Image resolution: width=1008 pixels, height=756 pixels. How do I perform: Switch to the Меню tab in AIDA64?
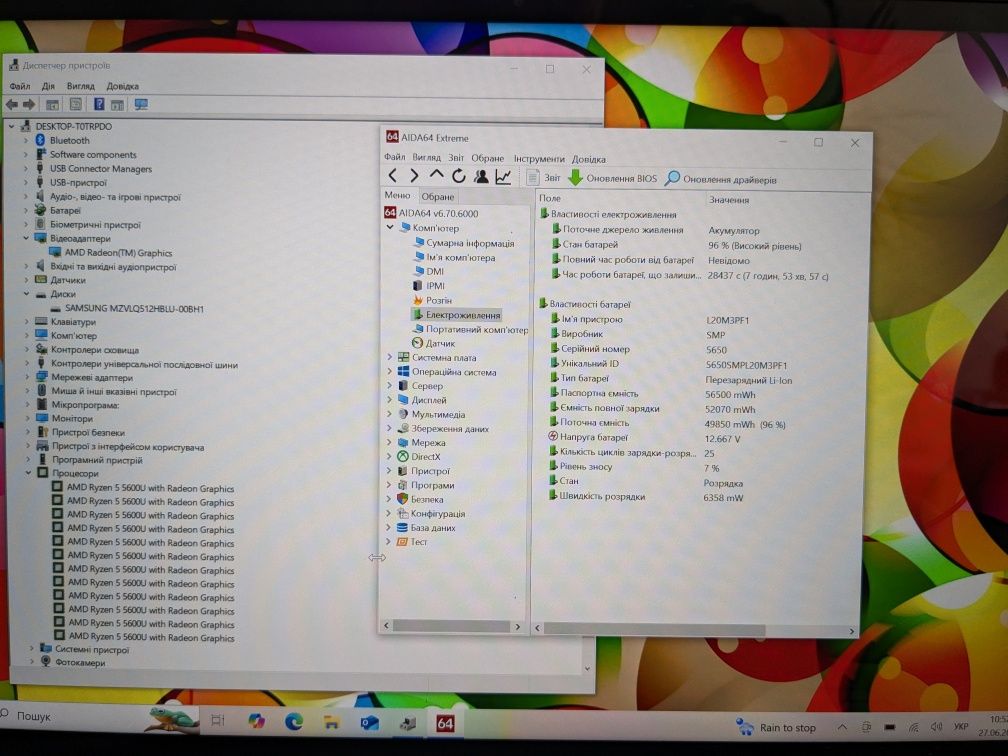point(397,195)
